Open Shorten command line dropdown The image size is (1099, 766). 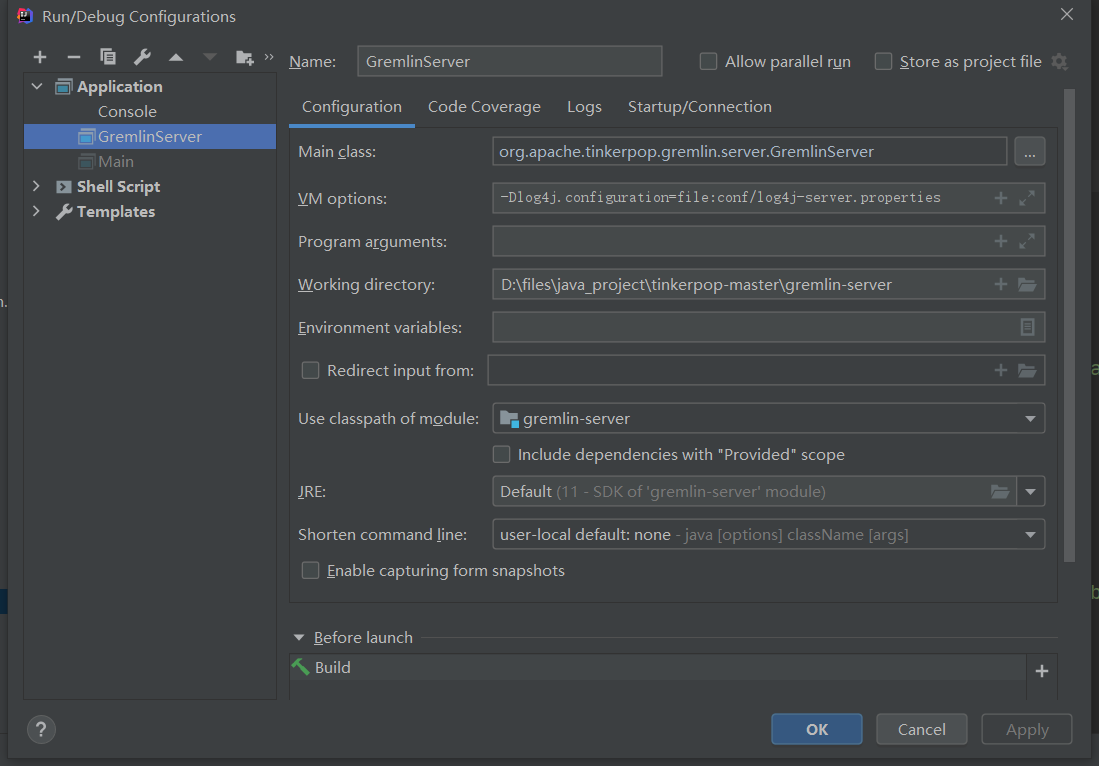click(1030, 535)
